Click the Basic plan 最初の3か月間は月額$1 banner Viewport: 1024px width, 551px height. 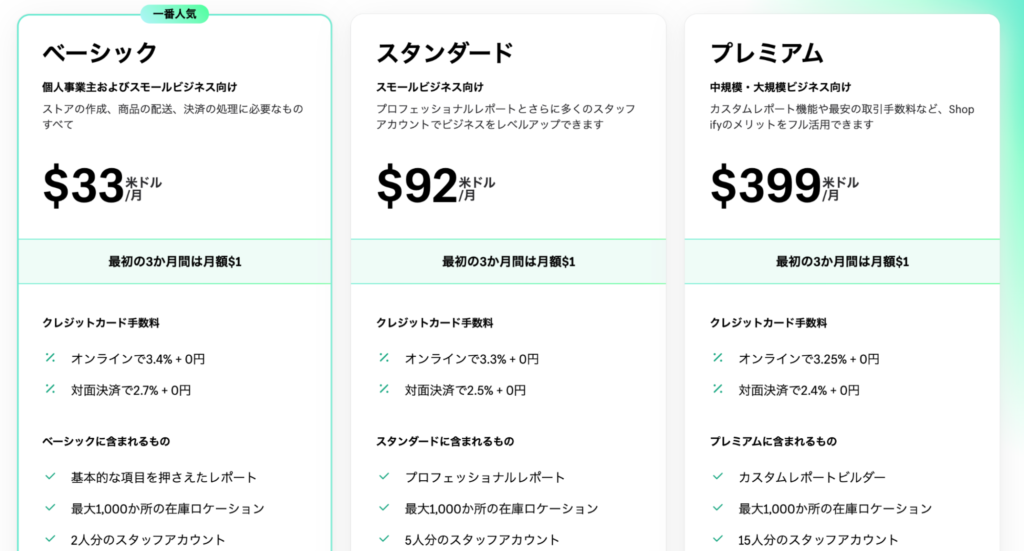174,261
